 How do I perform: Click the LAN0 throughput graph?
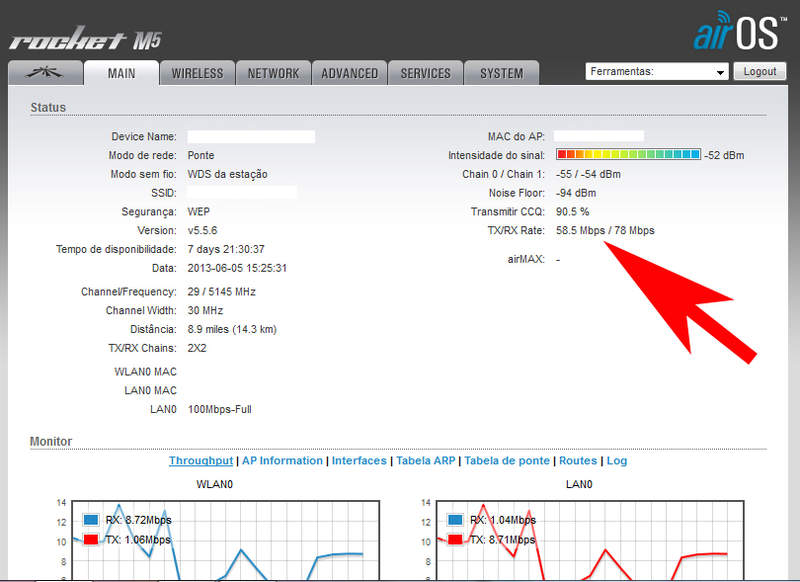click(x=590, y=541)
